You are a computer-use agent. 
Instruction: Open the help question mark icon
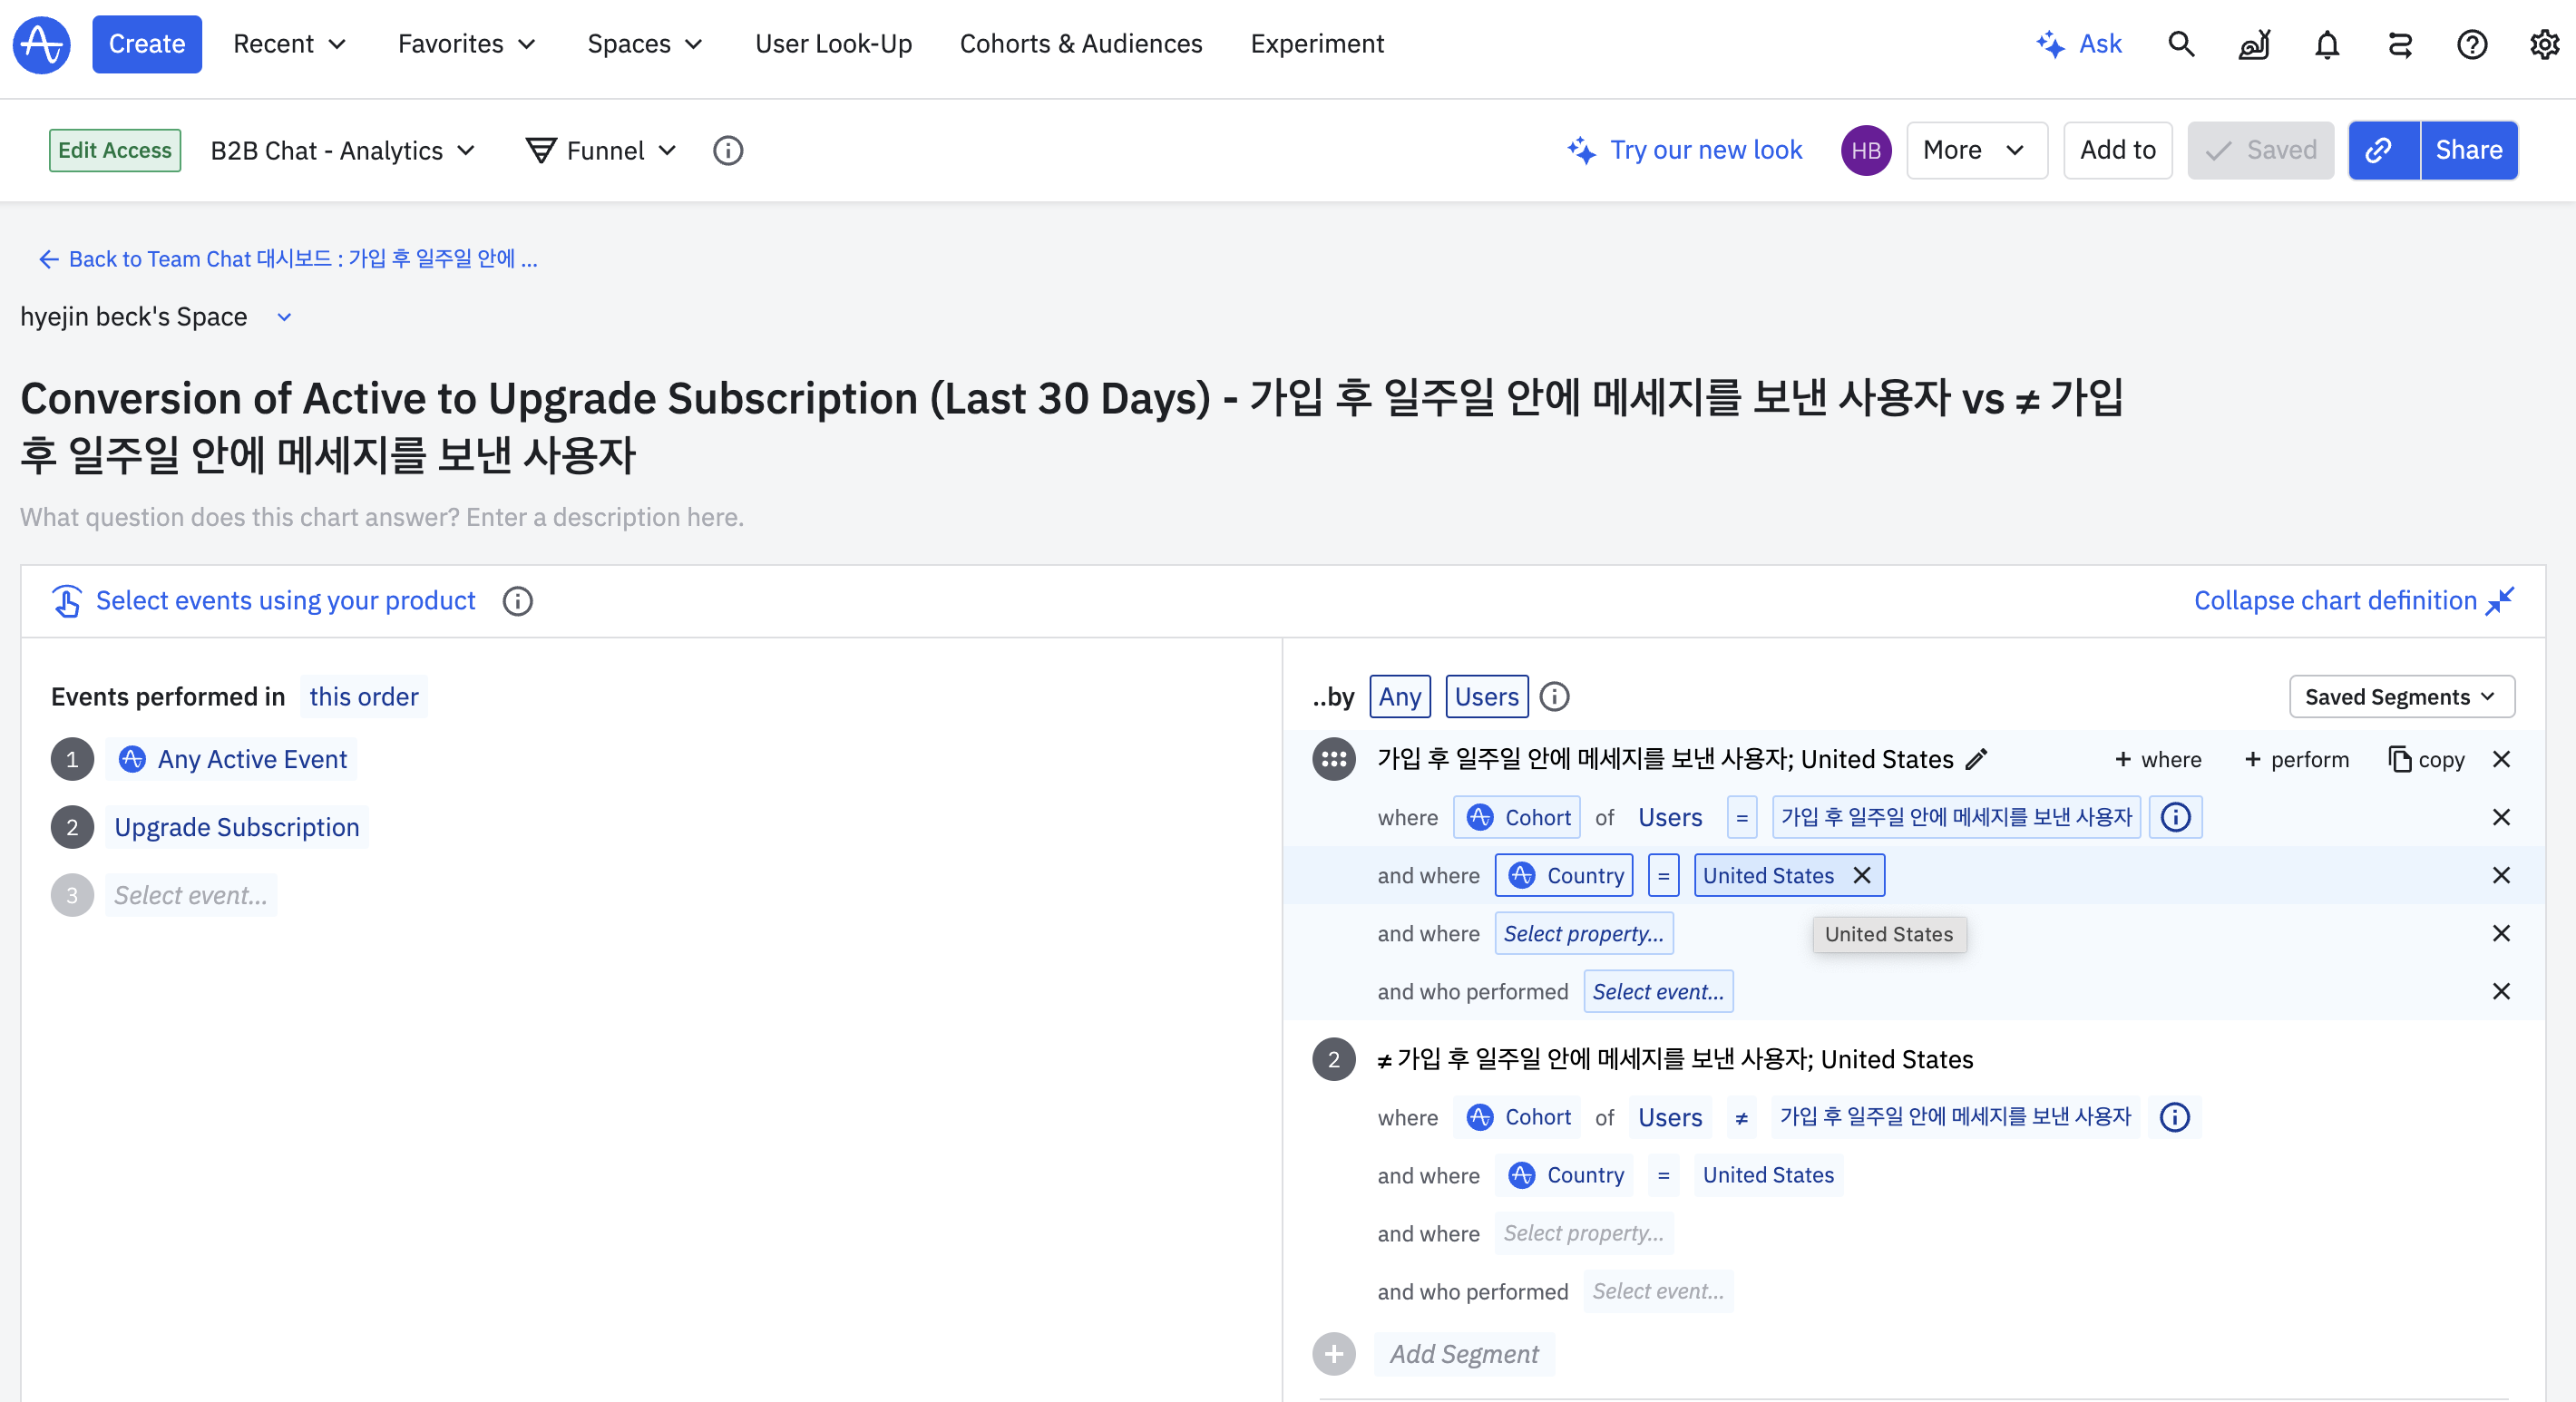tap(2471, 44)
